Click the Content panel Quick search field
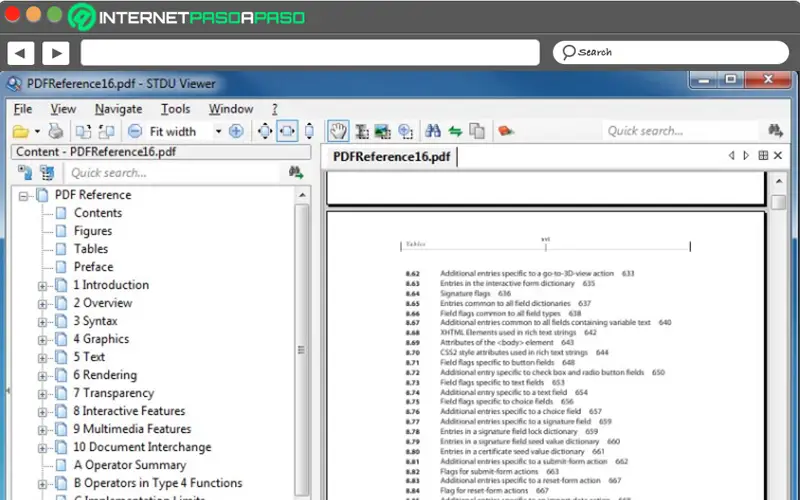Image resolution: width=800 pixels, height=500 pixels. (173, 173)
